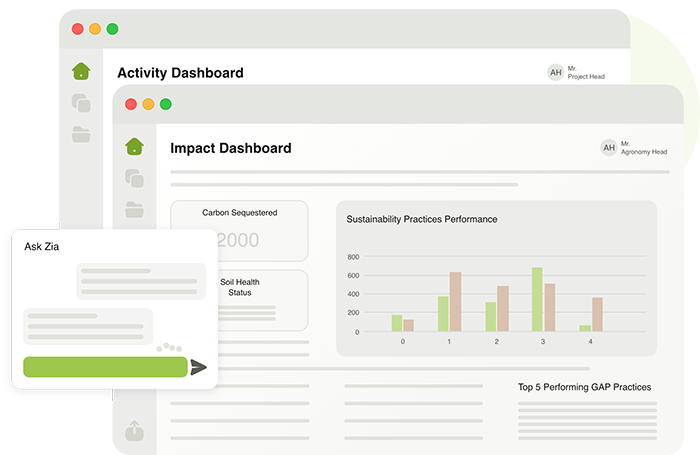The height and width of the screenshot is (455, 700).
Task: Click the tallest green bar at category 3
Action: (537, 299)
